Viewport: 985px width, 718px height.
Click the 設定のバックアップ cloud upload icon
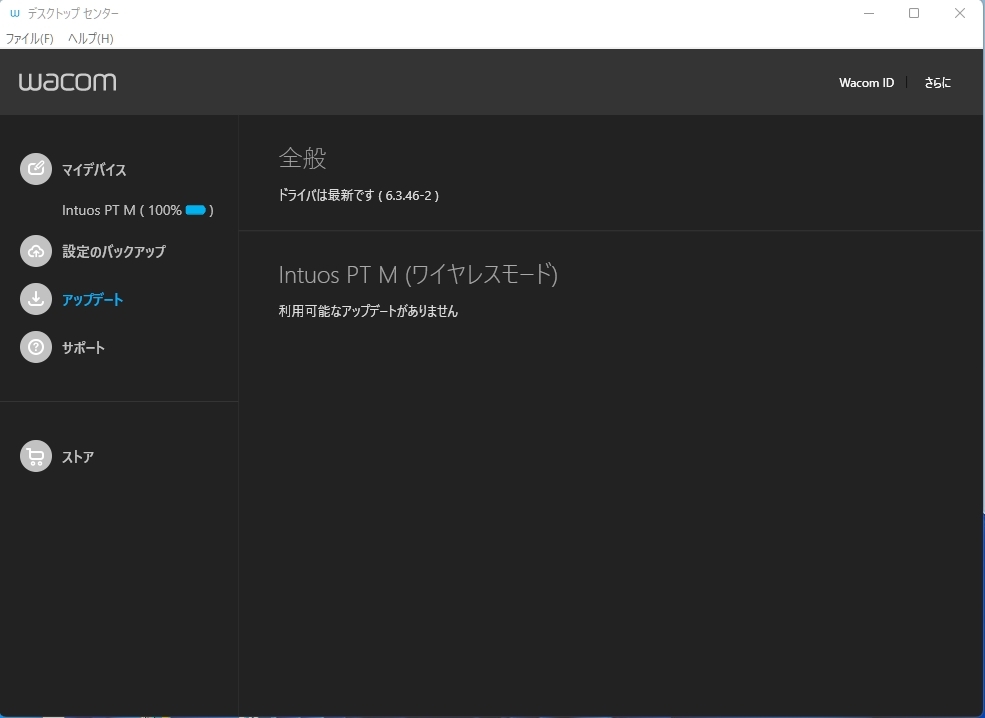click(x=36, y=251)
